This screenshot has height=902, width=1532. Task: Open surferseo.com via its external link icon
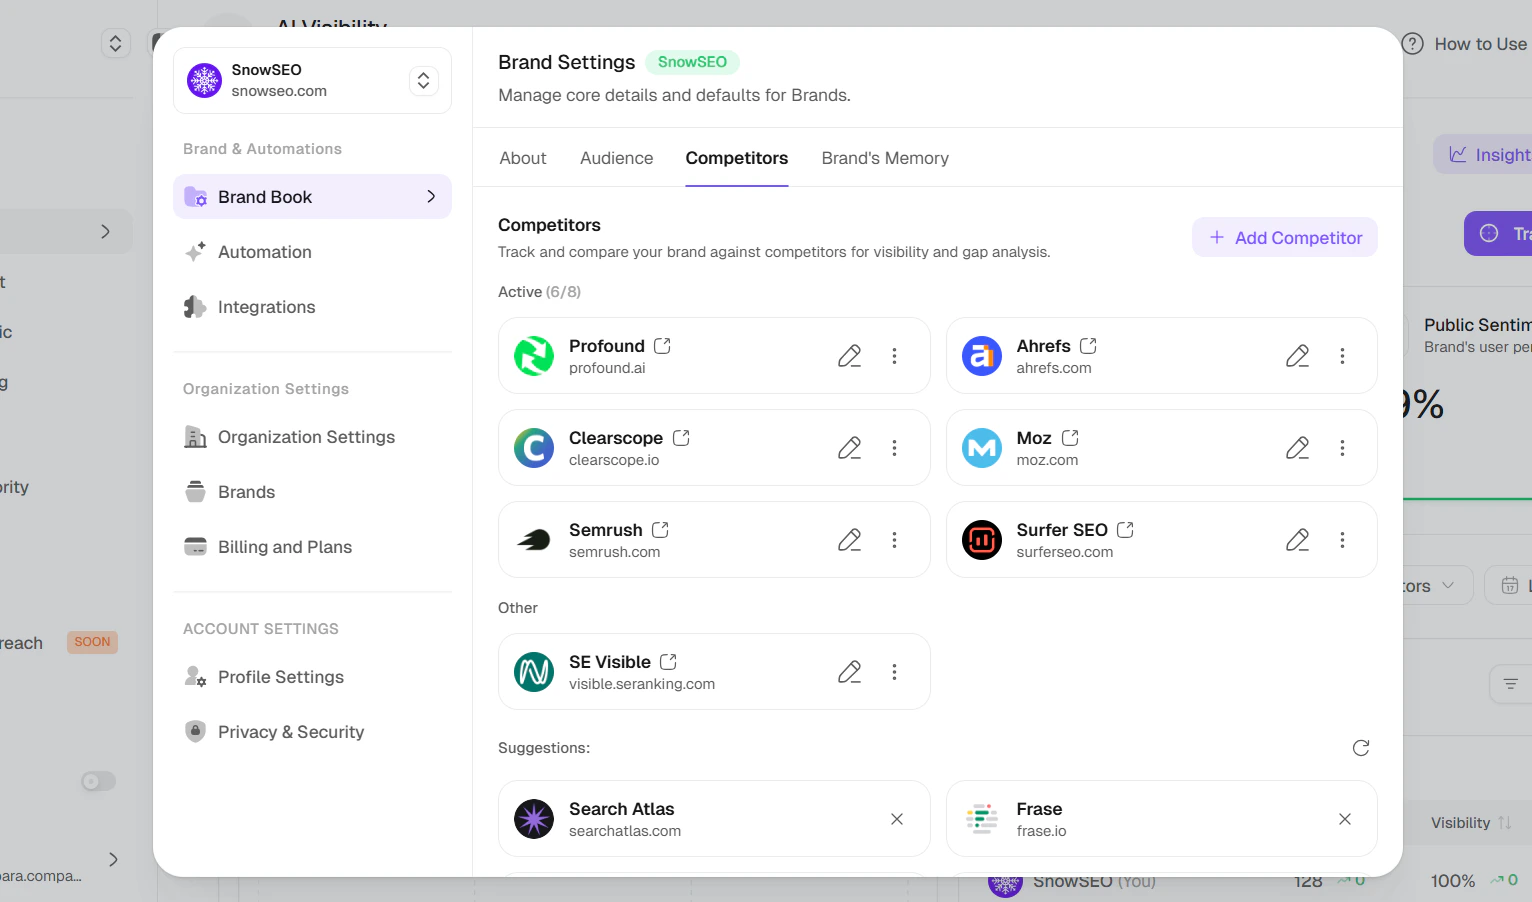tap(1125, 529)
